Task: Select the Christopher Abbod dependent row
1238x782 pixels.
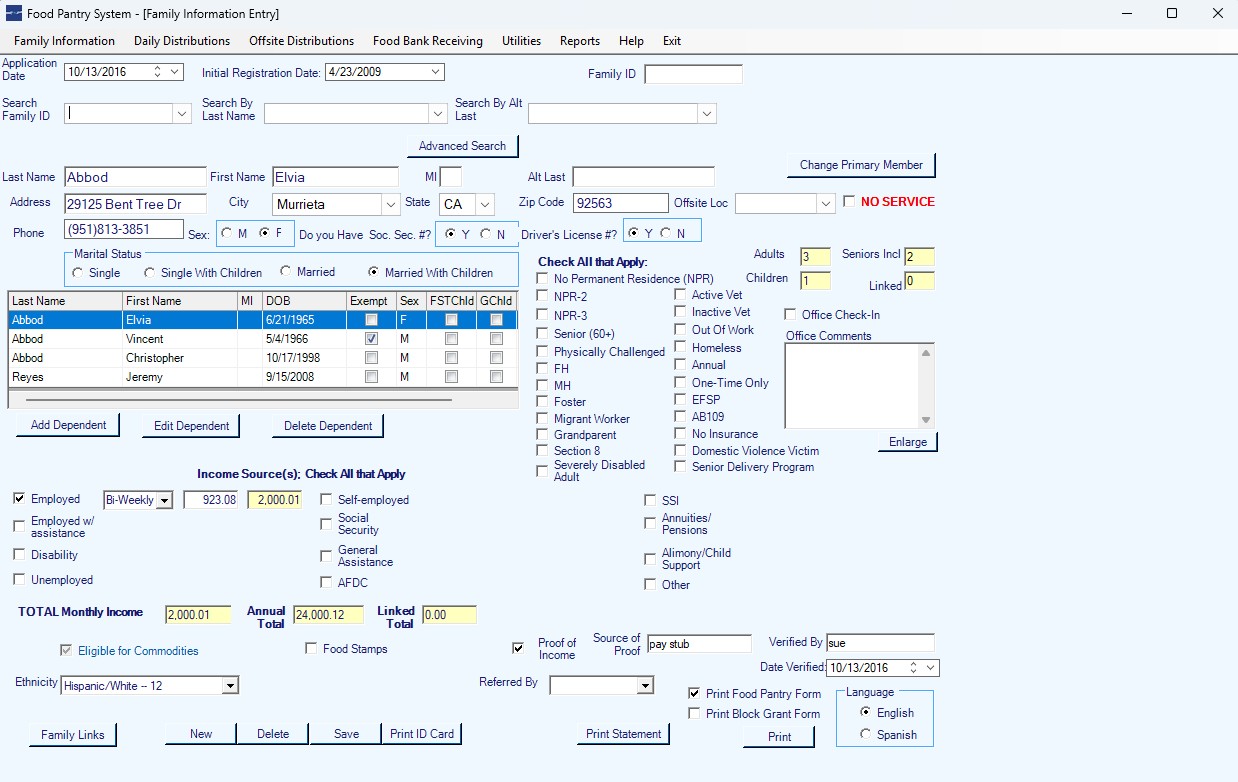Action: pos(262,358)
